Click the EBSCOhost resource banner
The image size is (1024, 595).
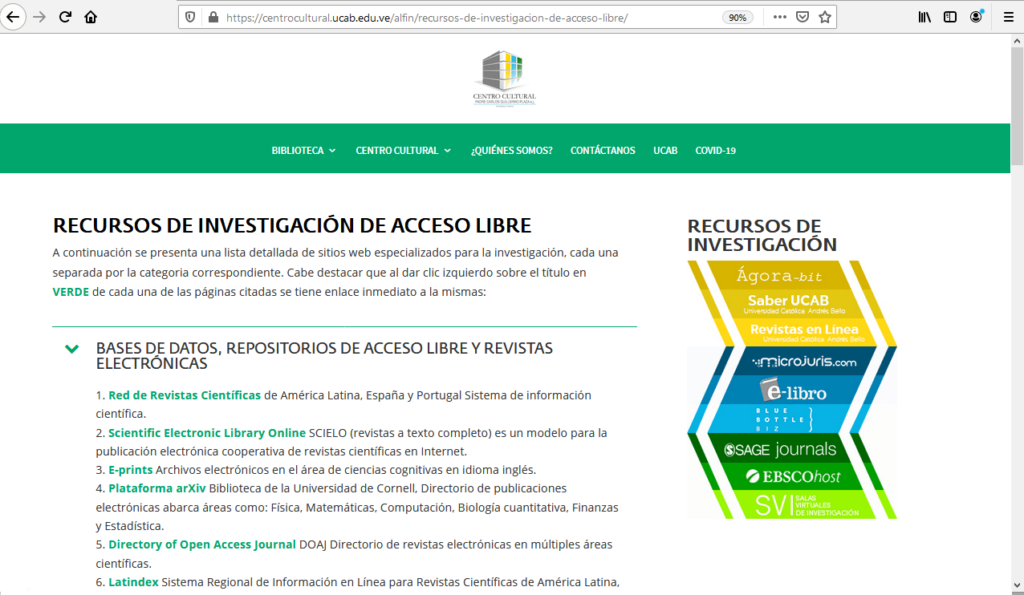coord(791,477)
